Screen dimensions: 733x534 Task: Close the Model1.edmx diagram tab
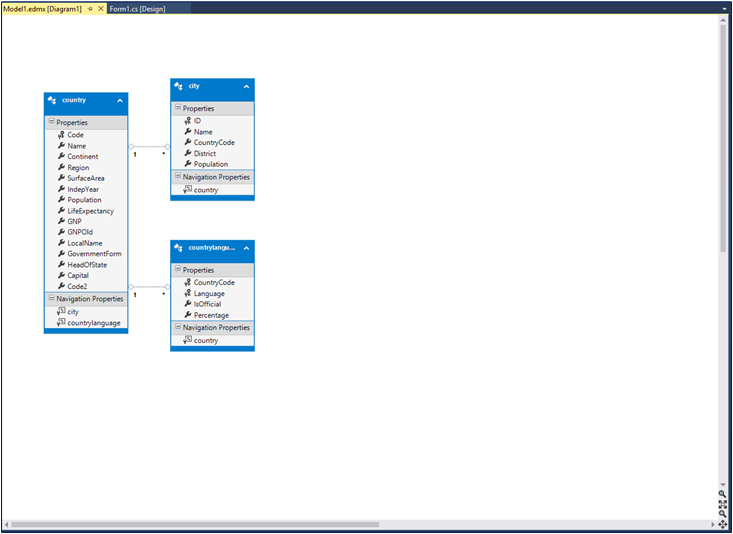tap(100, 9)
